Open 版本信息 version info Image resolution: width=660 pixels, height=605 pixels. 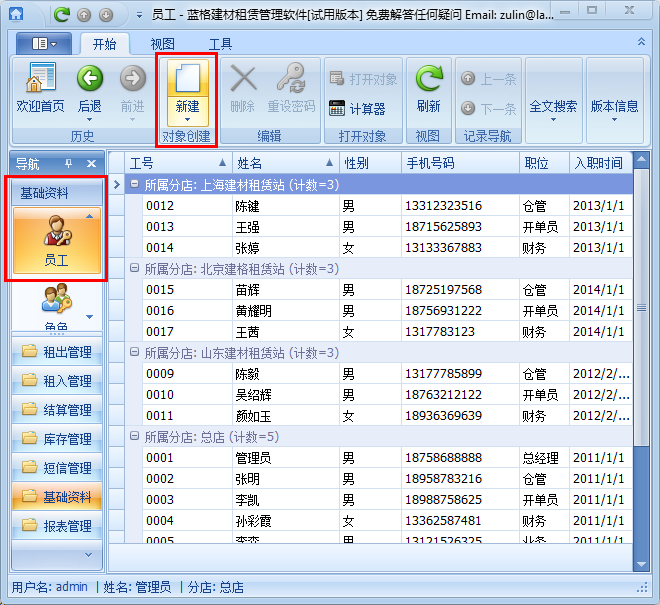point(614,105)
